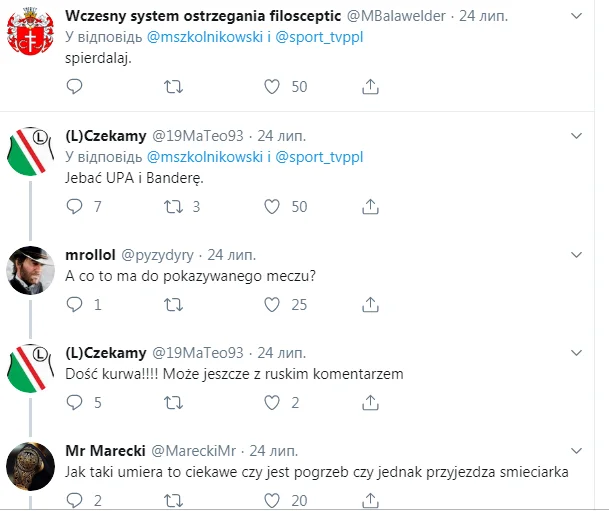Screen dimensions: 609x511
Task: Share mrollol's tweet about the match
Action: pyautogui.click(x=370, y=304)
